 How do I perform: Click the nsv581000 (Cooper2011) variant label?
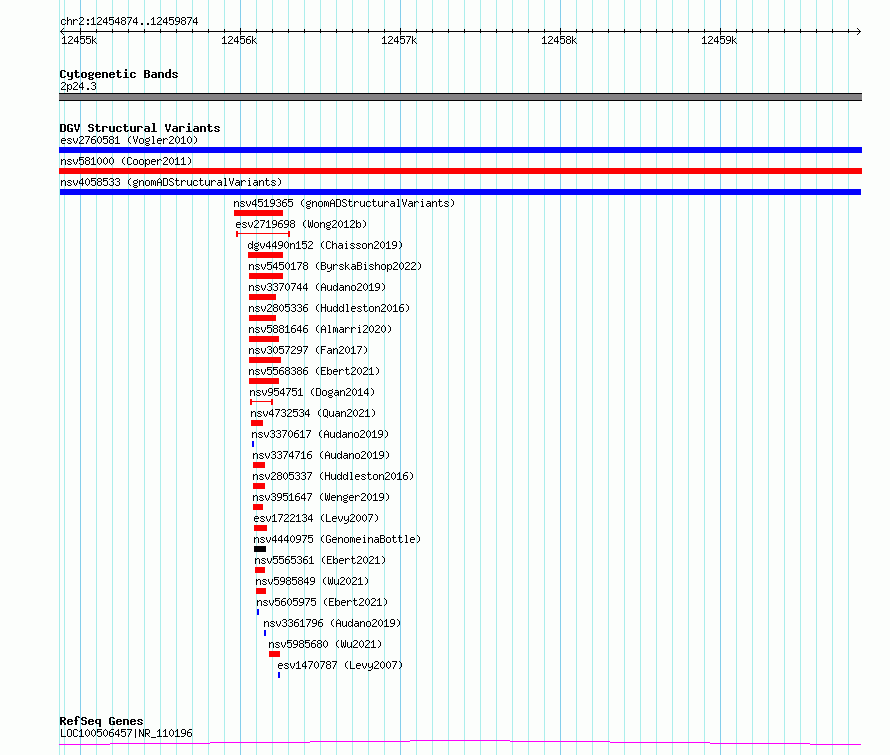point(126,161)
